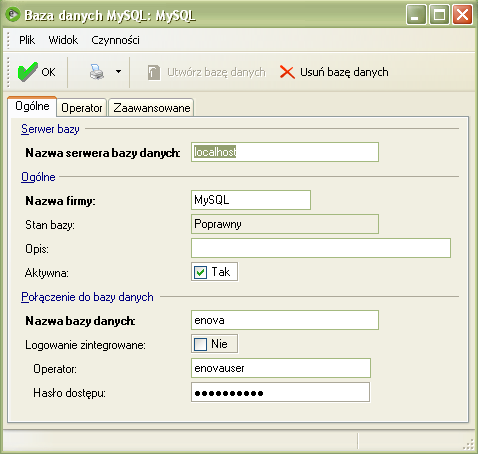The height and width of the screenshot is (454, 478).
Task: Click the printer icon in toolbar
Action: click(97, 72)
